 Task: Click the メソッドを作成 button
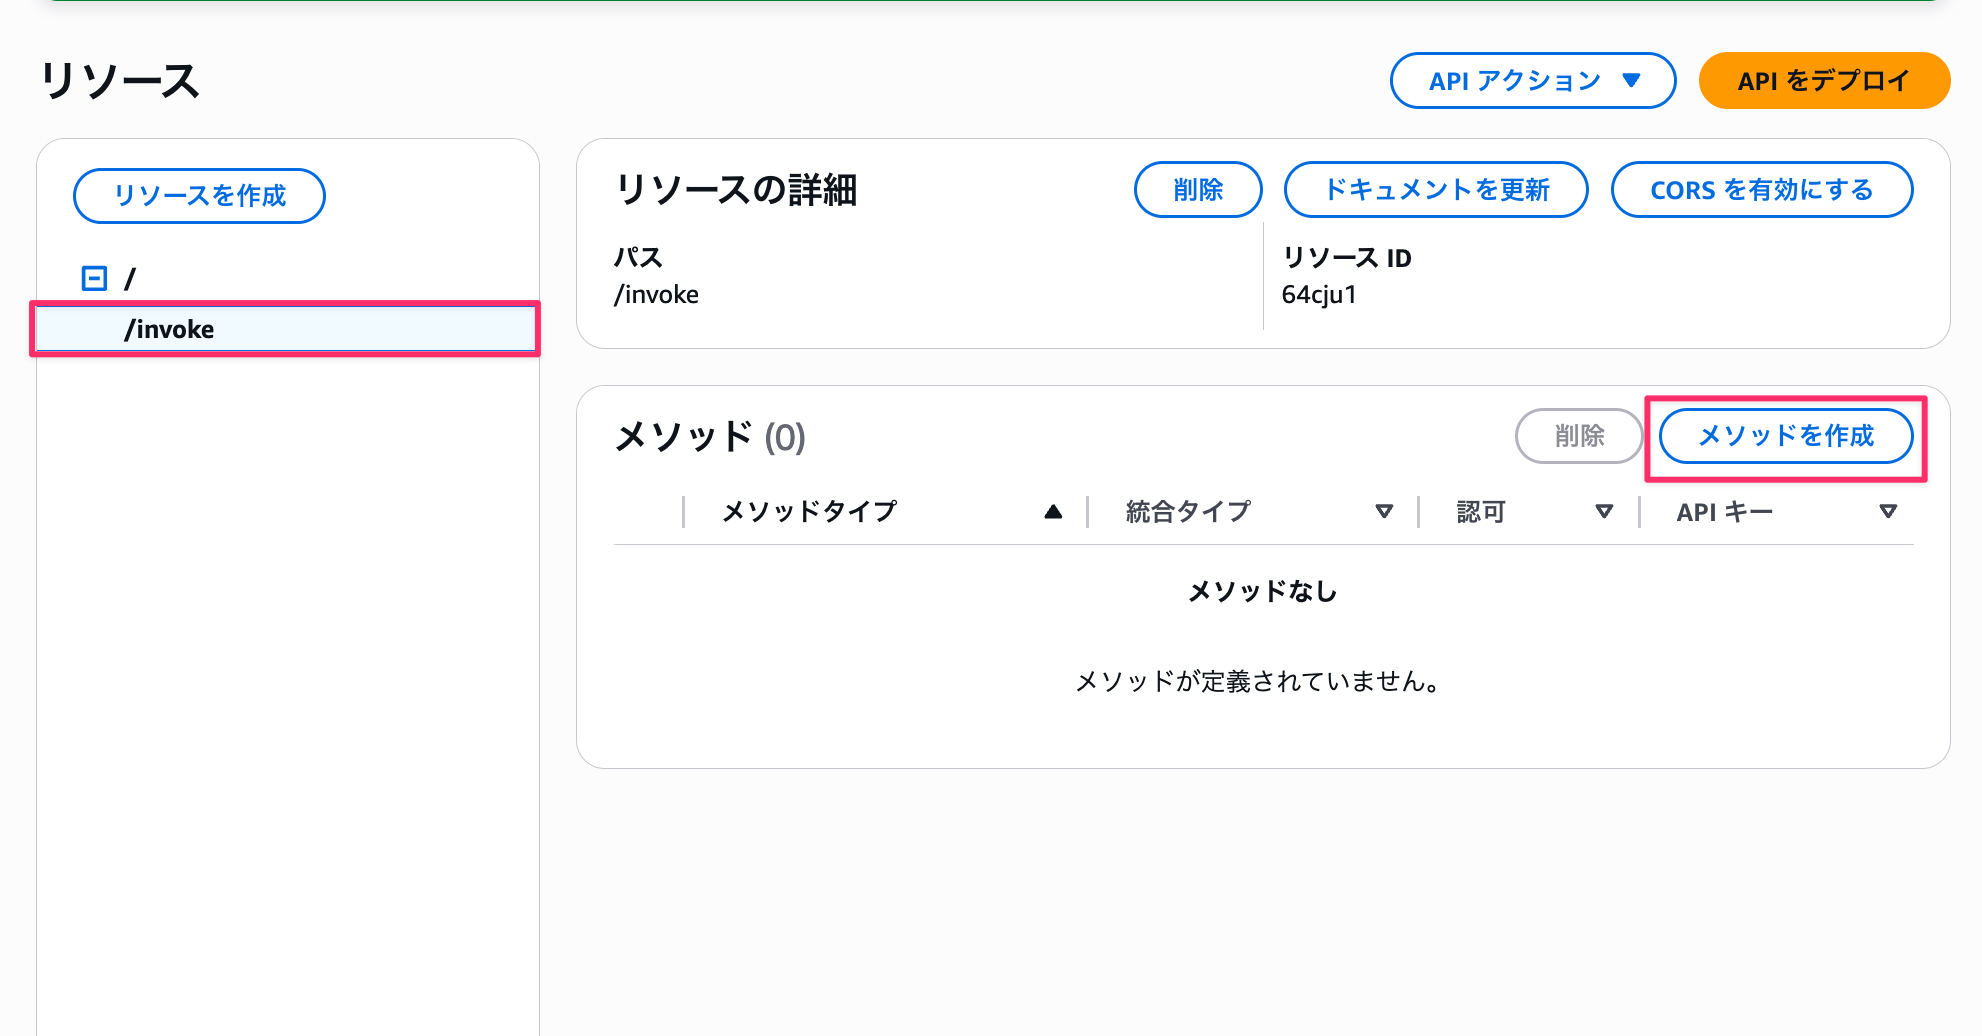click(1786, 436)
